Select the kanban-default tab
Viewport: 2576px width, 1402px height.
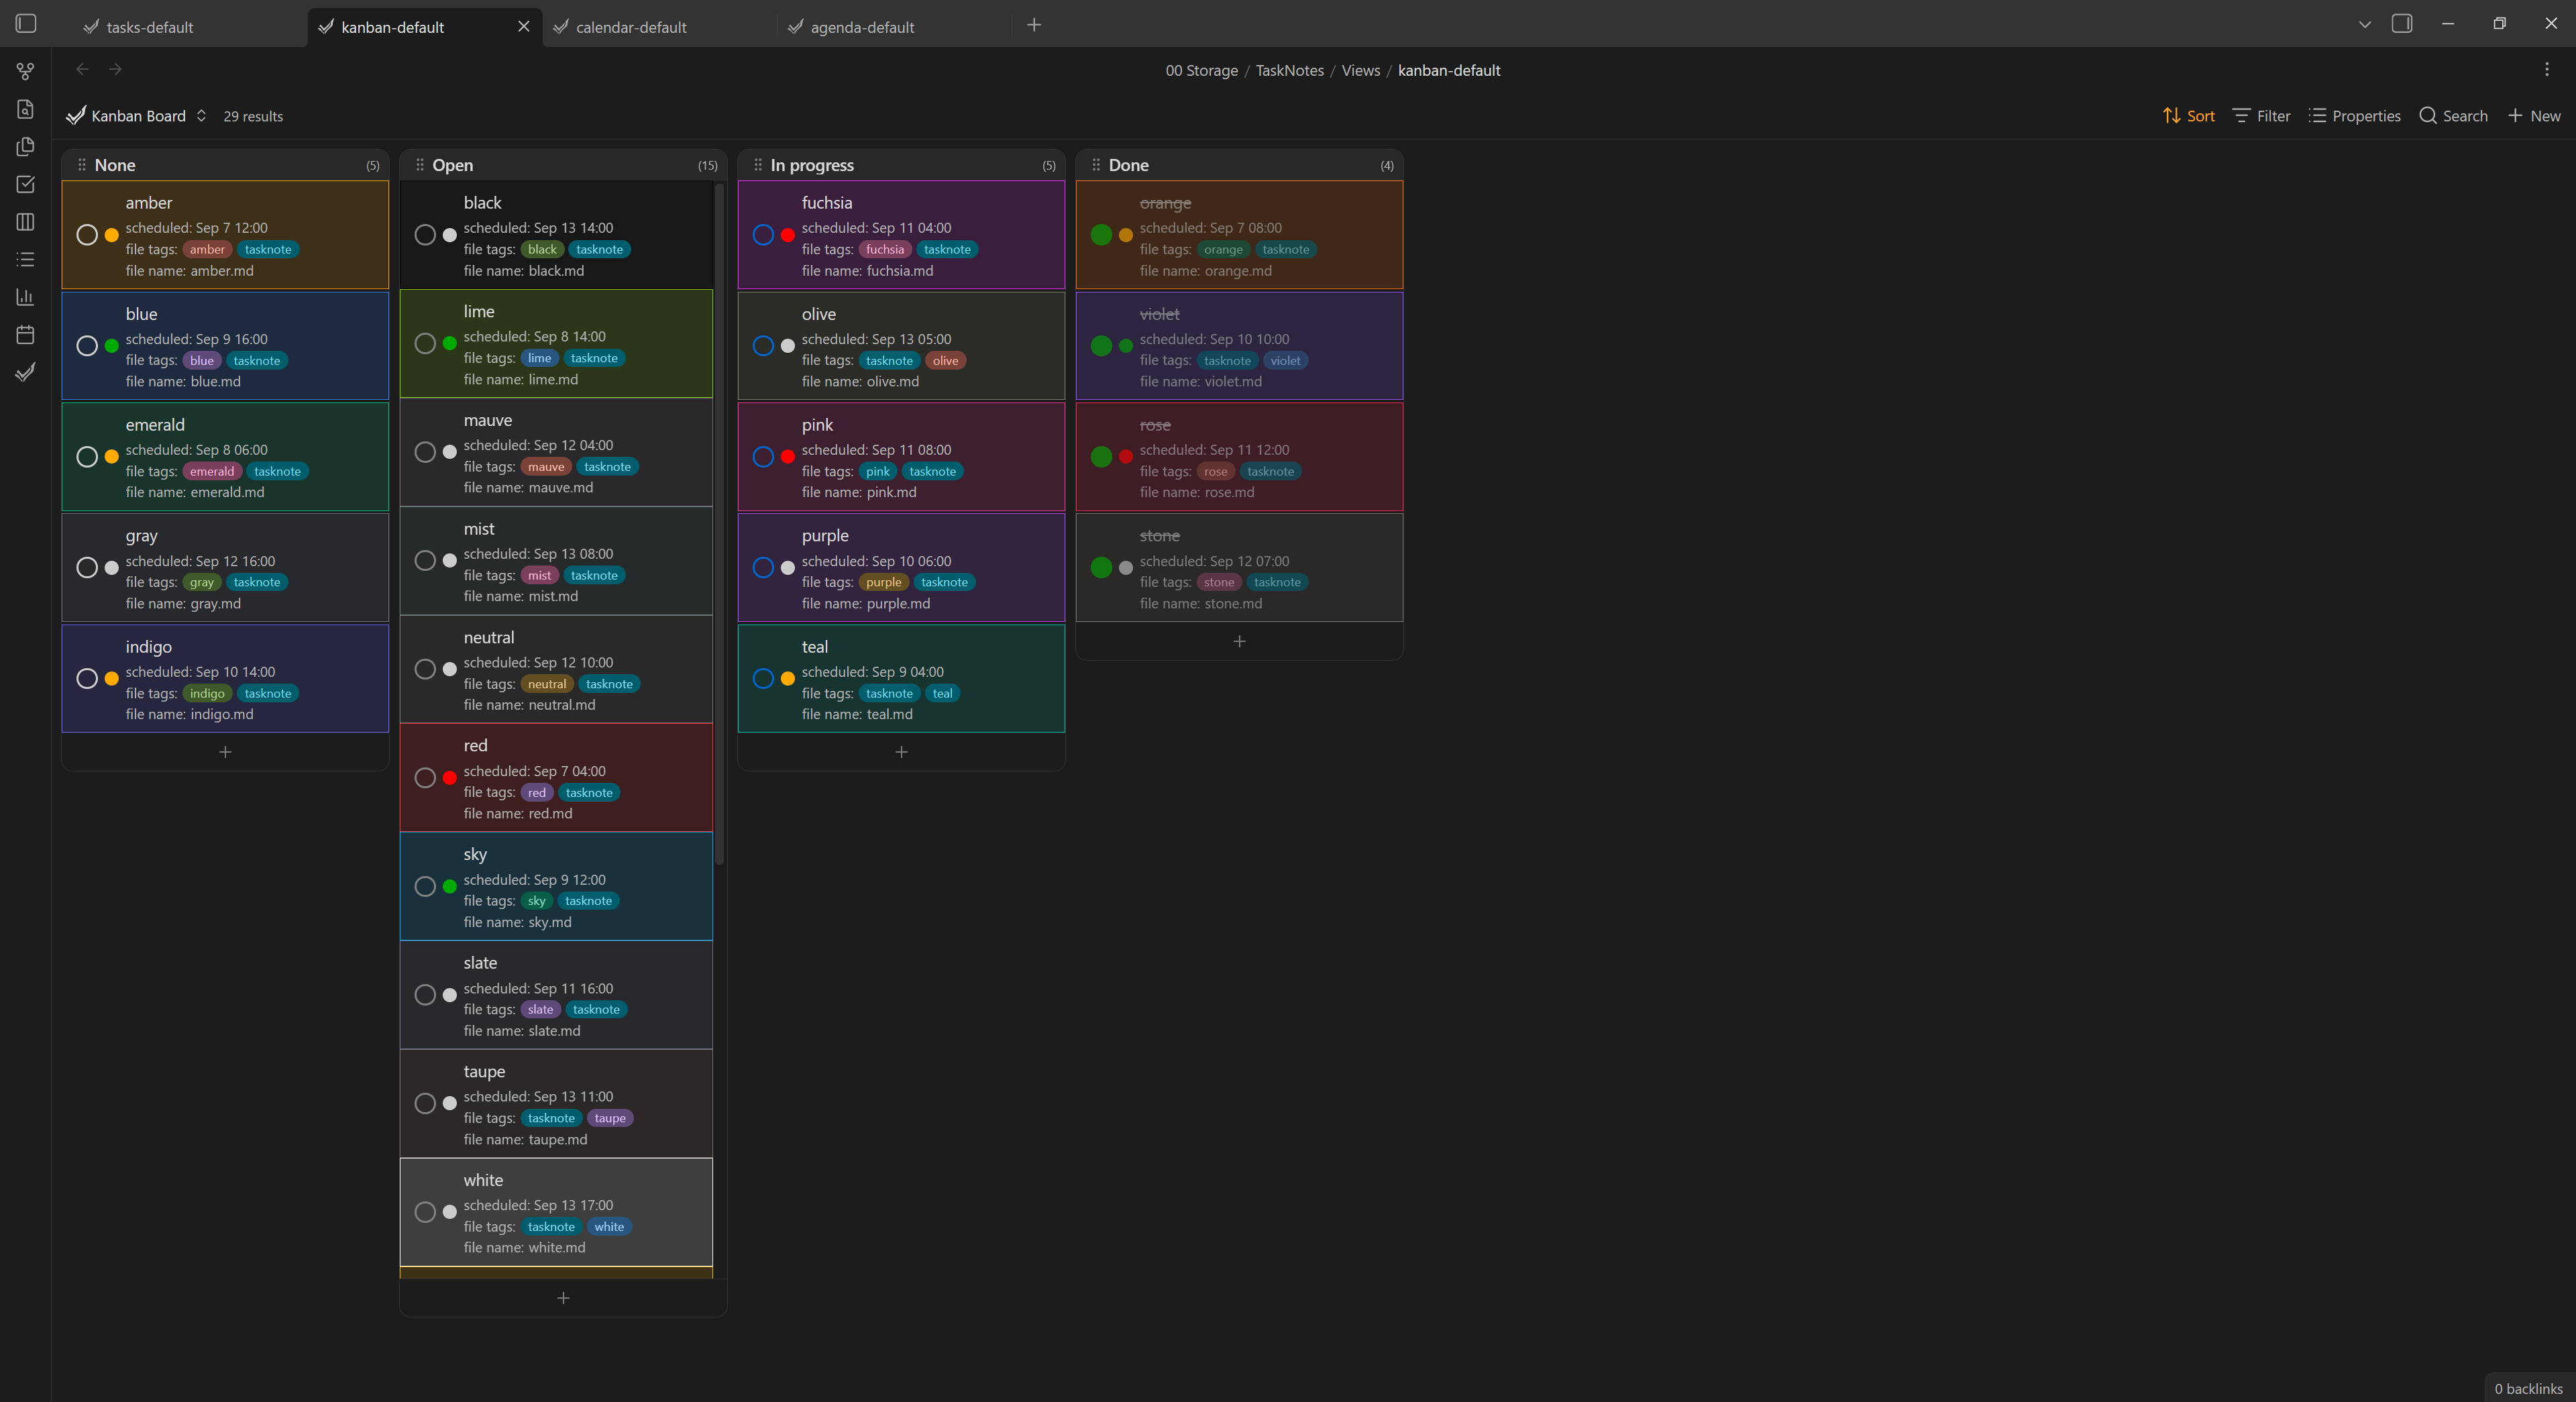(392, 27)
